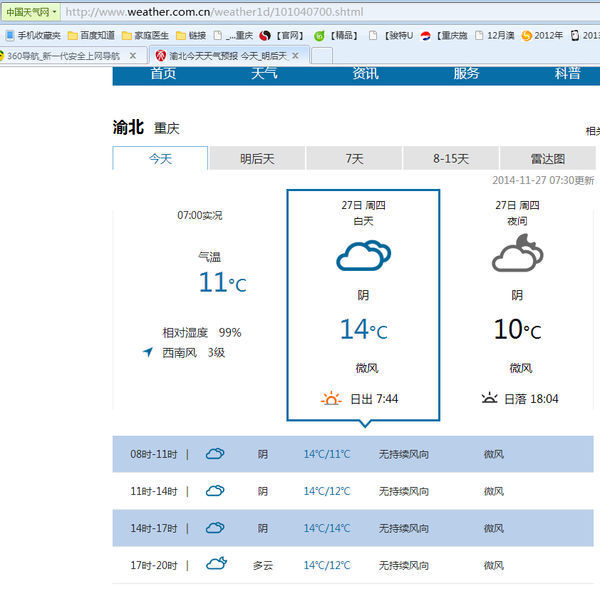Open the 【精品】 green-icon bookmark
Image resolution: width=600 pixels, height=589 pixels.
[x=336, y=36]
